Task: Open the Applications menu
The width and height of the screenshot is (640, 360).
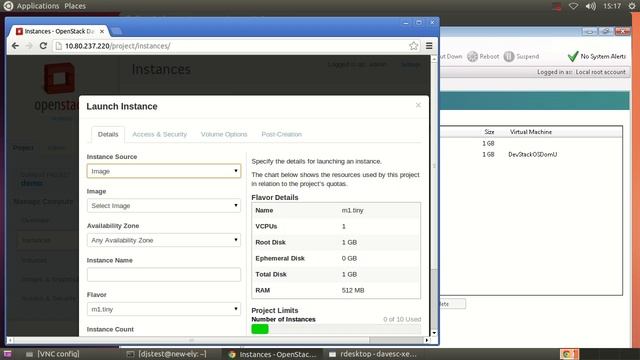Action: coord(38,6)
